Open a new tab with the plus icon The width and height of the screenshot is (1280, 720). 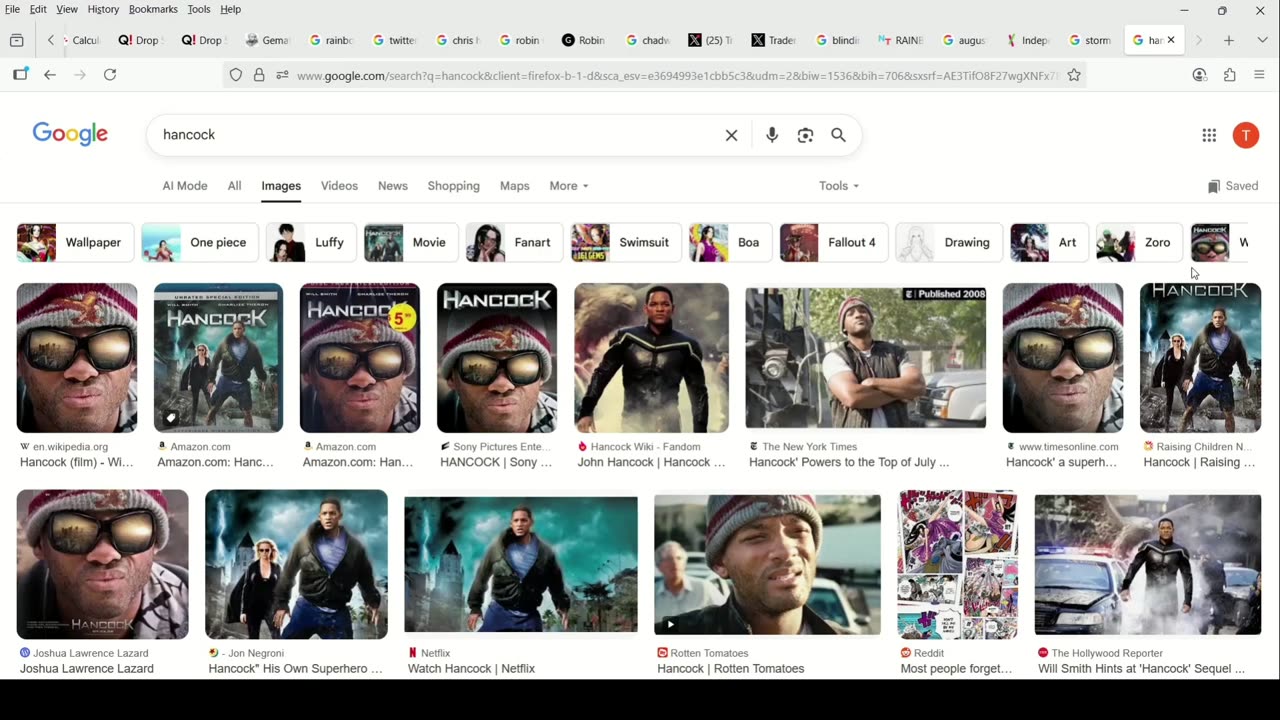click(x=1229, y=40)
